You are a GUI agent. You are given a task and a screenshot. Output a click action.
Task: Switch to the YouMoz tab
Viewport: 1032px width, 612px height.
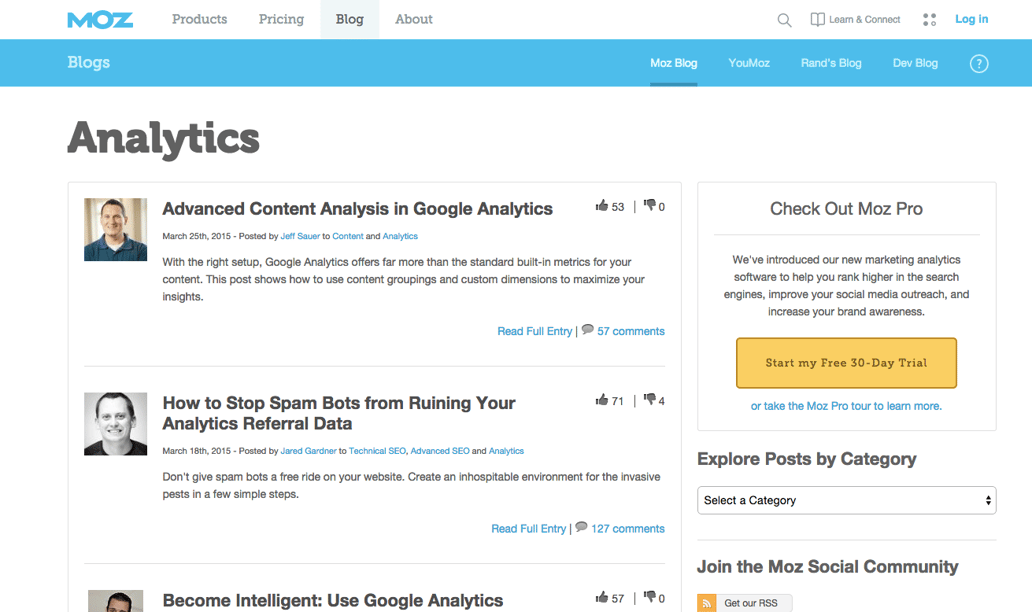point(749,63)
